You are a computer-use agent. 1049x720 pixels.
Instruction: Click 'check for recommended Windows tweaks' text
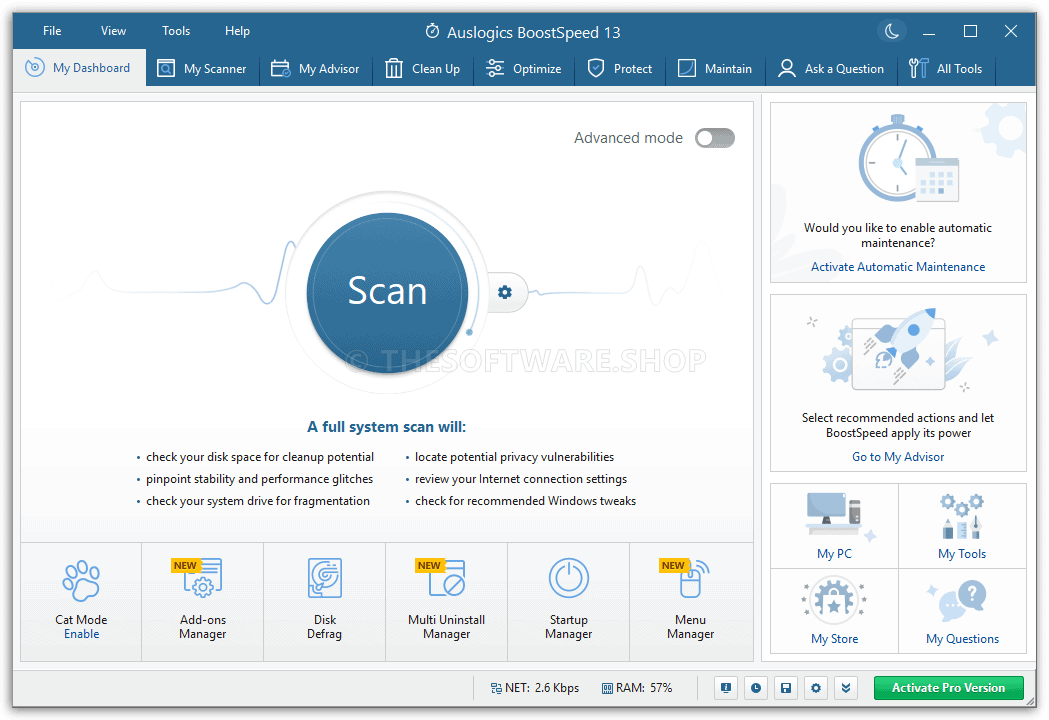point(525,501)
